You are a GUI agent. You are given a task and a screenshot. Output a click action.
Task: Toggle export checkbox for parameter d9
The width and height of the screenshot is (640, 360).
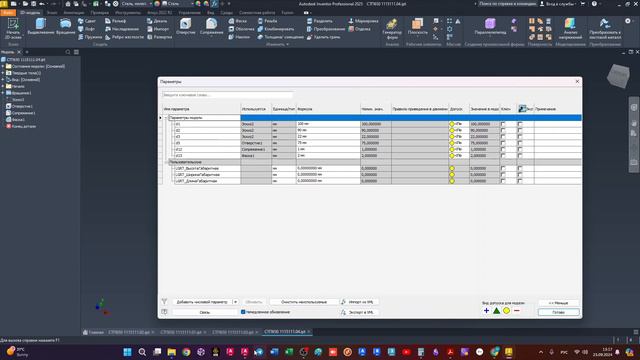[520, 143]
